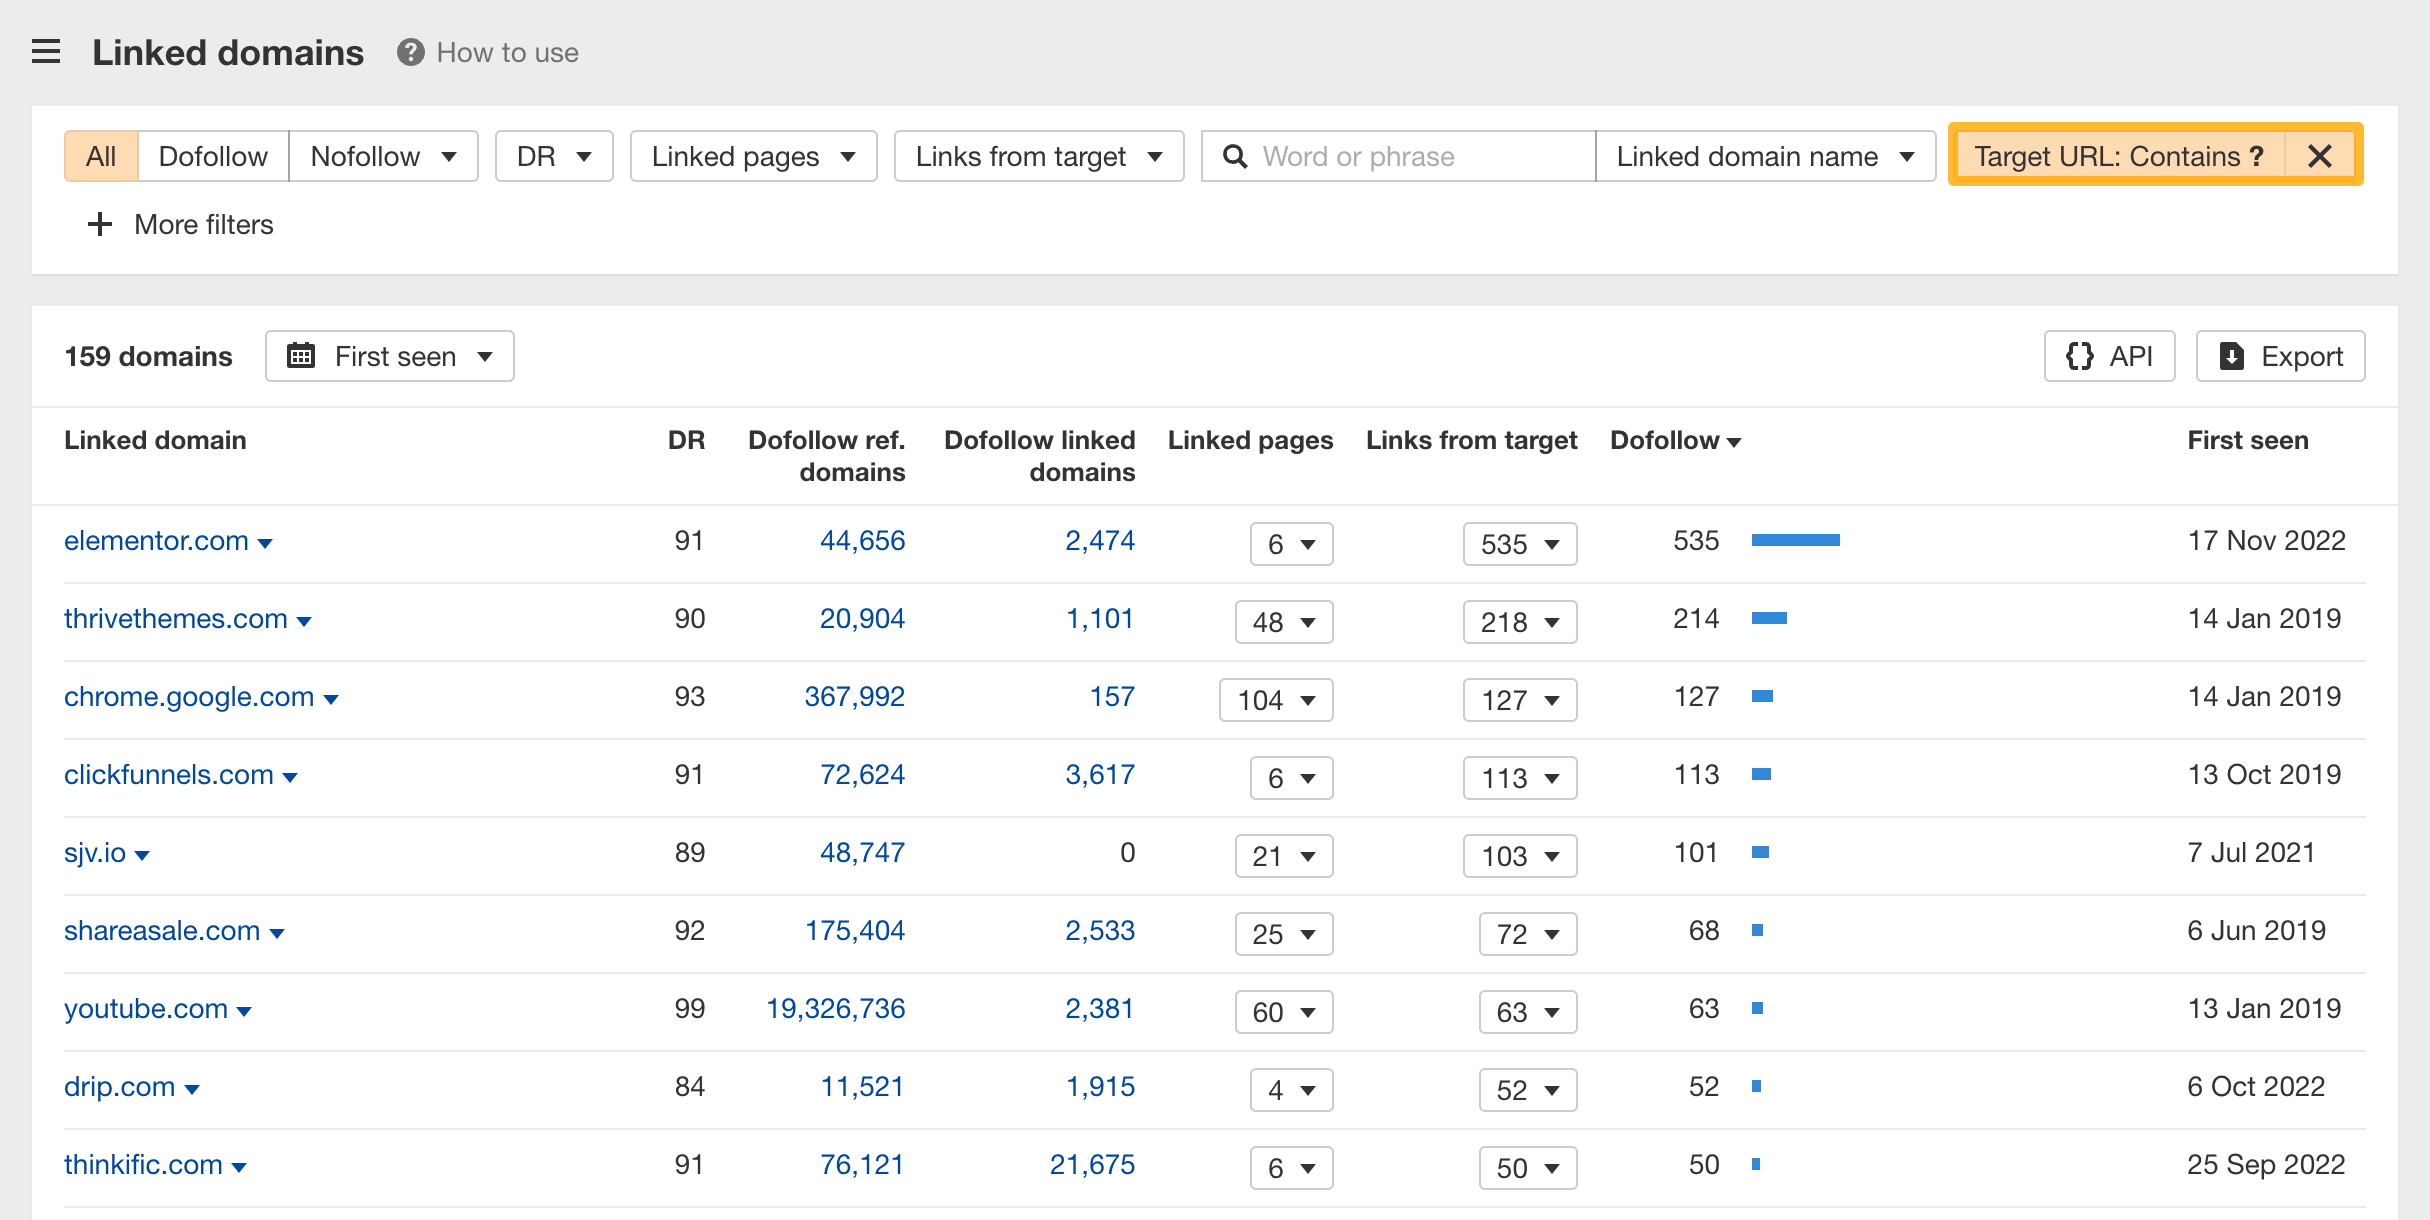Expand the caret next to drip.com

click(192, 1089)
